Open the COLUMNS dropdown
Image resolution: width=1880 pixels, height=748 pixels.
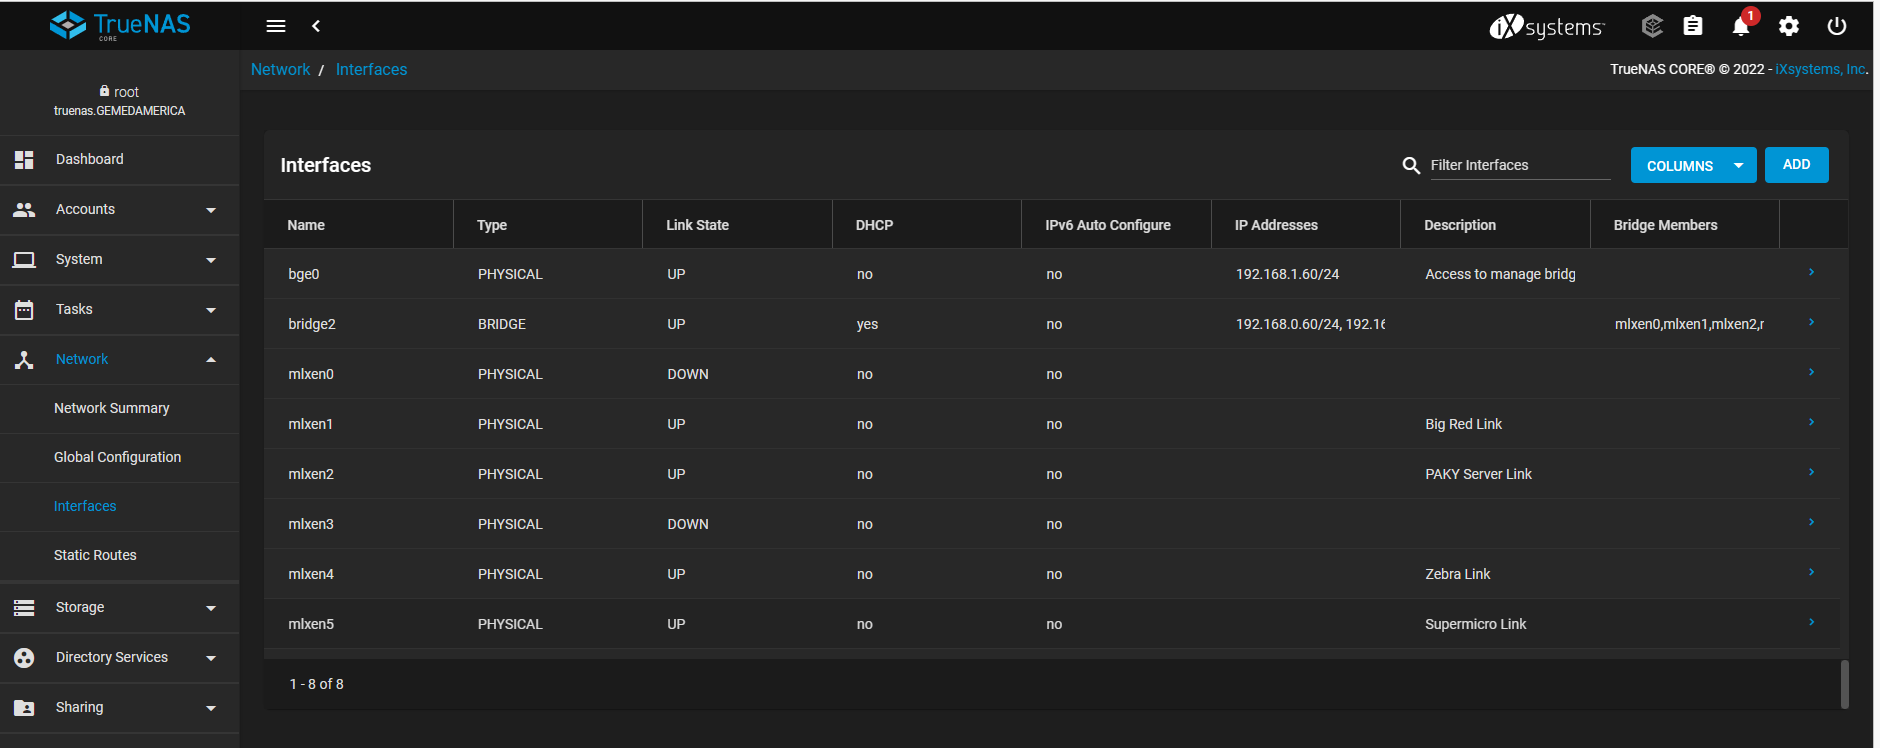click(x=1693, y=165)
